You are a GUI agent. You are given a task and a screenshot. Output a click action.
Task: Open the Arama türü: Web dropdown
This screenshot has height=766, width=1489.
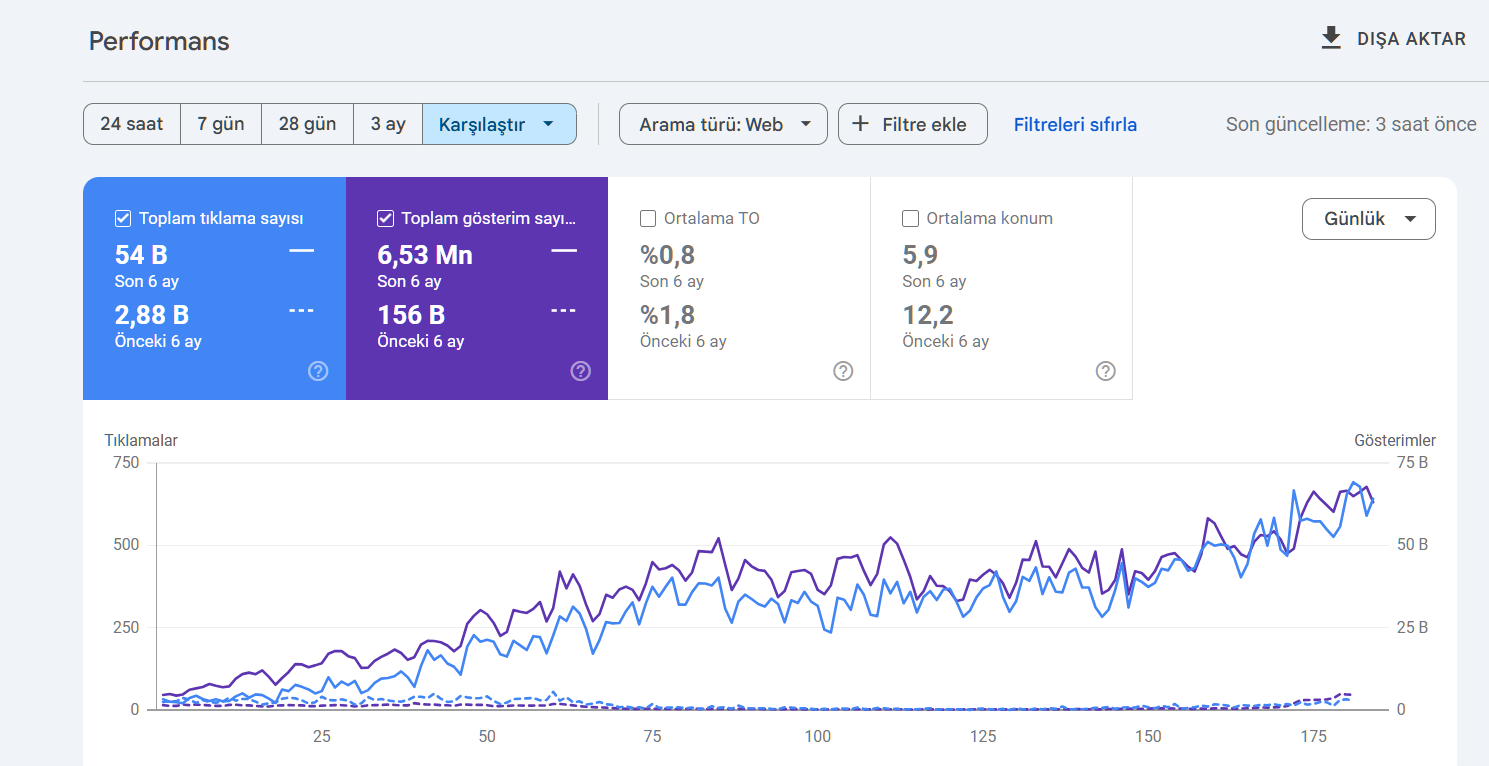pyautogui.click(x=723, y=124)
